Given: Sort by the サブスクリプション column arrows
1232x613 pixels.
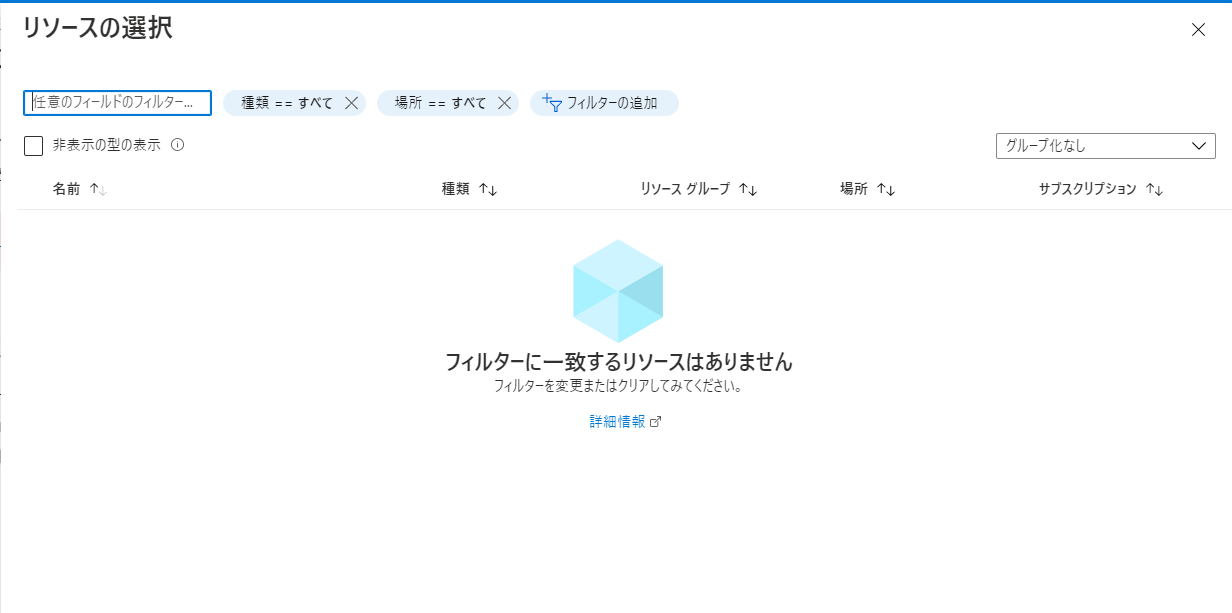Looking at the screenshot, I should point(1154,189).
